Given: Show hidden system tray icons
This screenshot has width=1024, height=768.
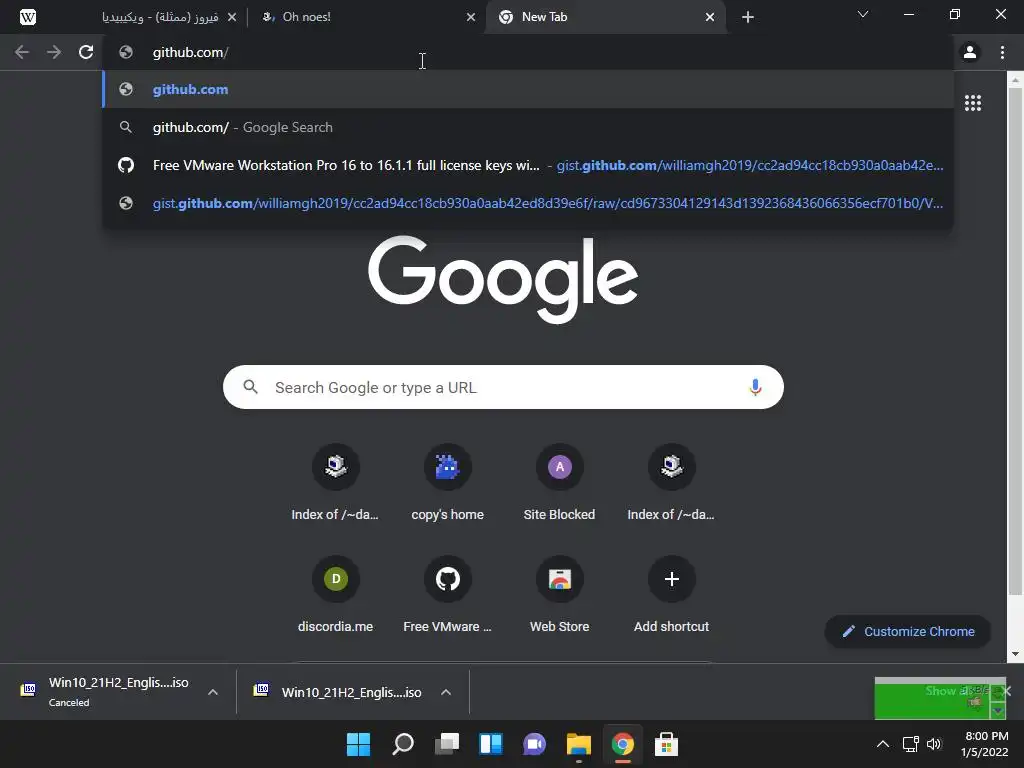Looking at the screenshot, I should coord(882,744).
